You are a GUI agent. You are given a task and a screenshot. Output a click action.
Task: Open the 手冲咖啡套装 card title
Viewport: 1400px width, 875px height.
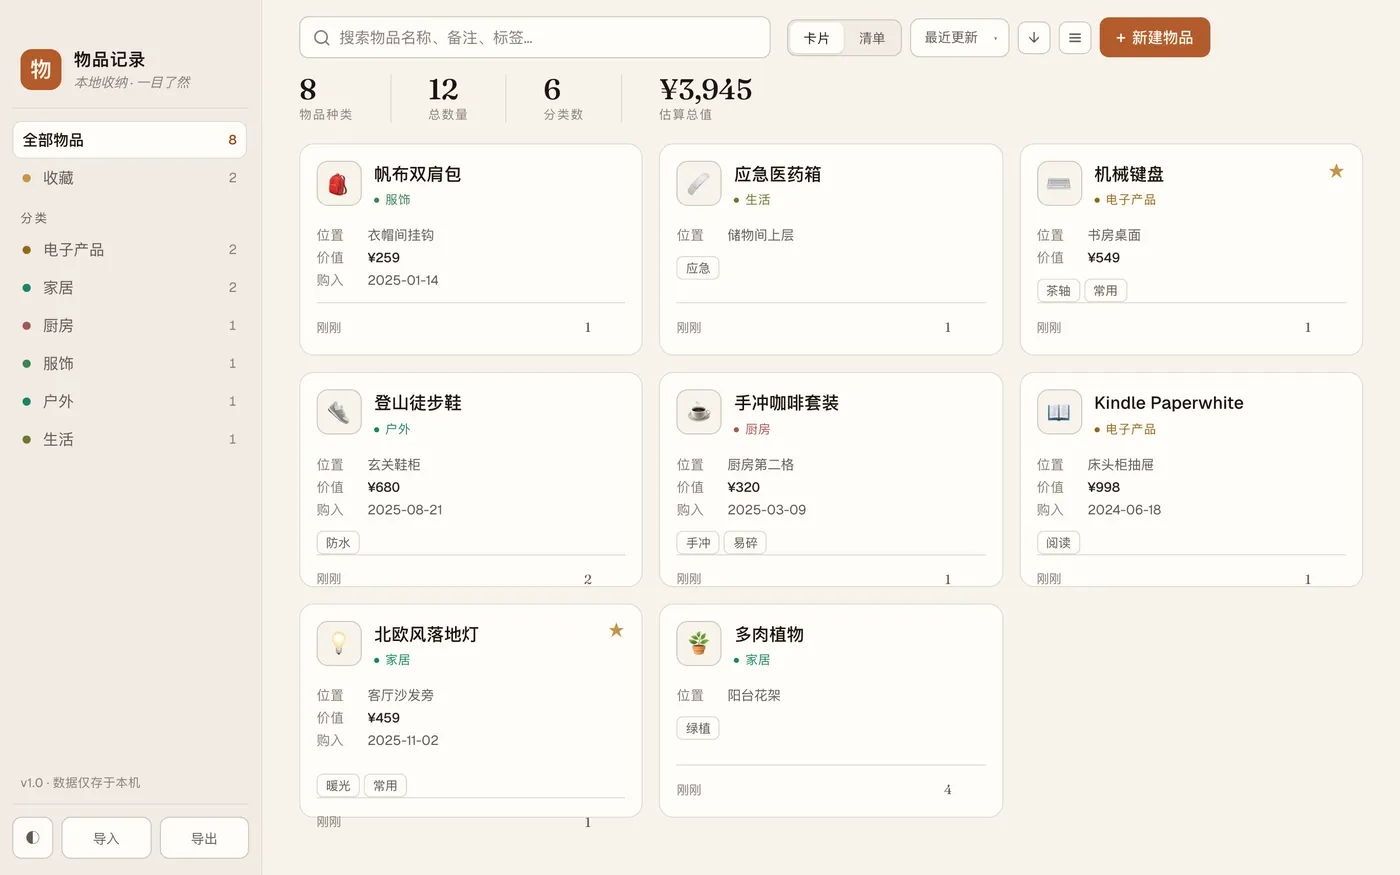coord(786,403)
